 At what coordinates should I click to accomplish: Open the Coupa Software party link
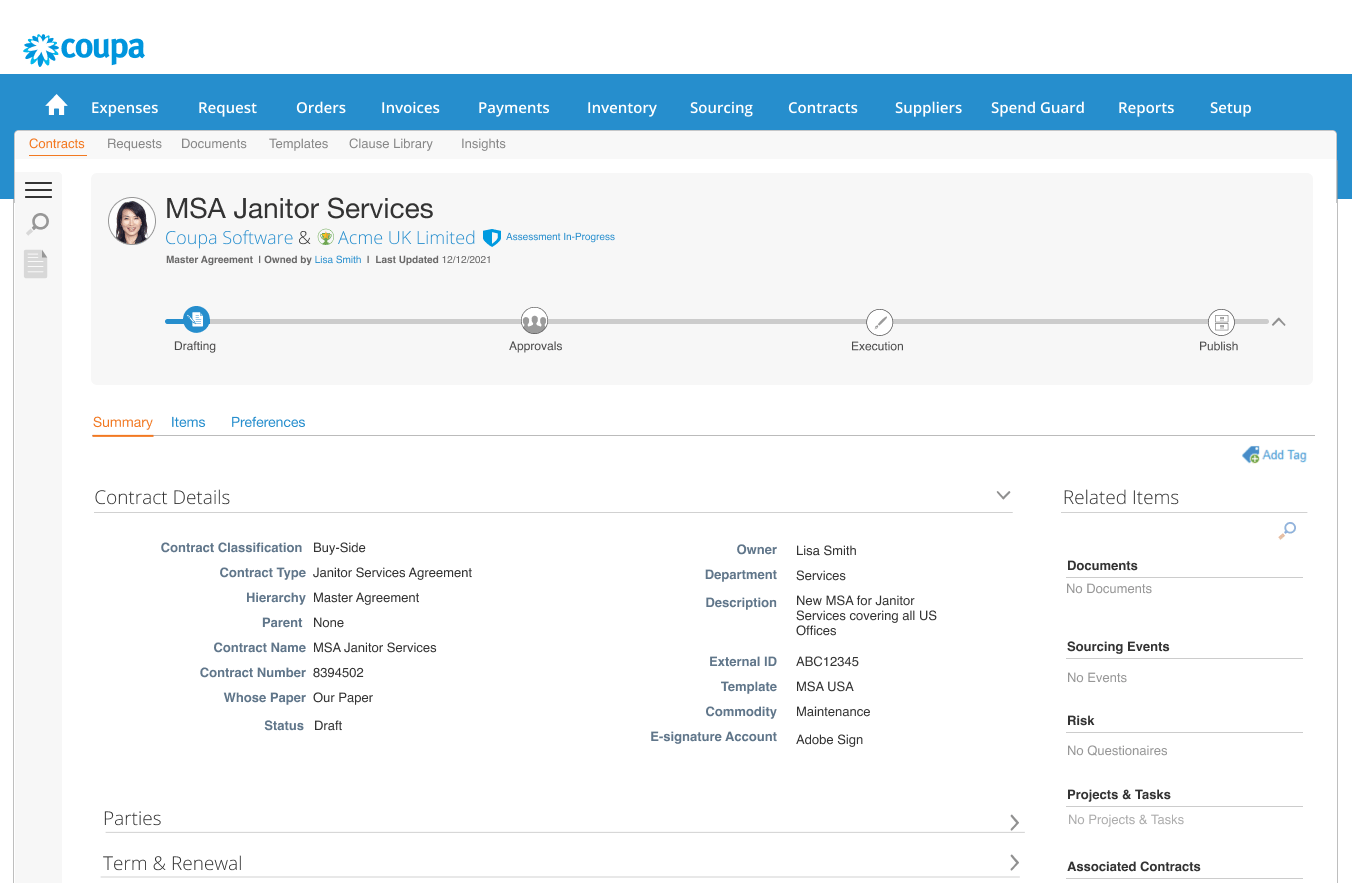(x=229, y=238)
